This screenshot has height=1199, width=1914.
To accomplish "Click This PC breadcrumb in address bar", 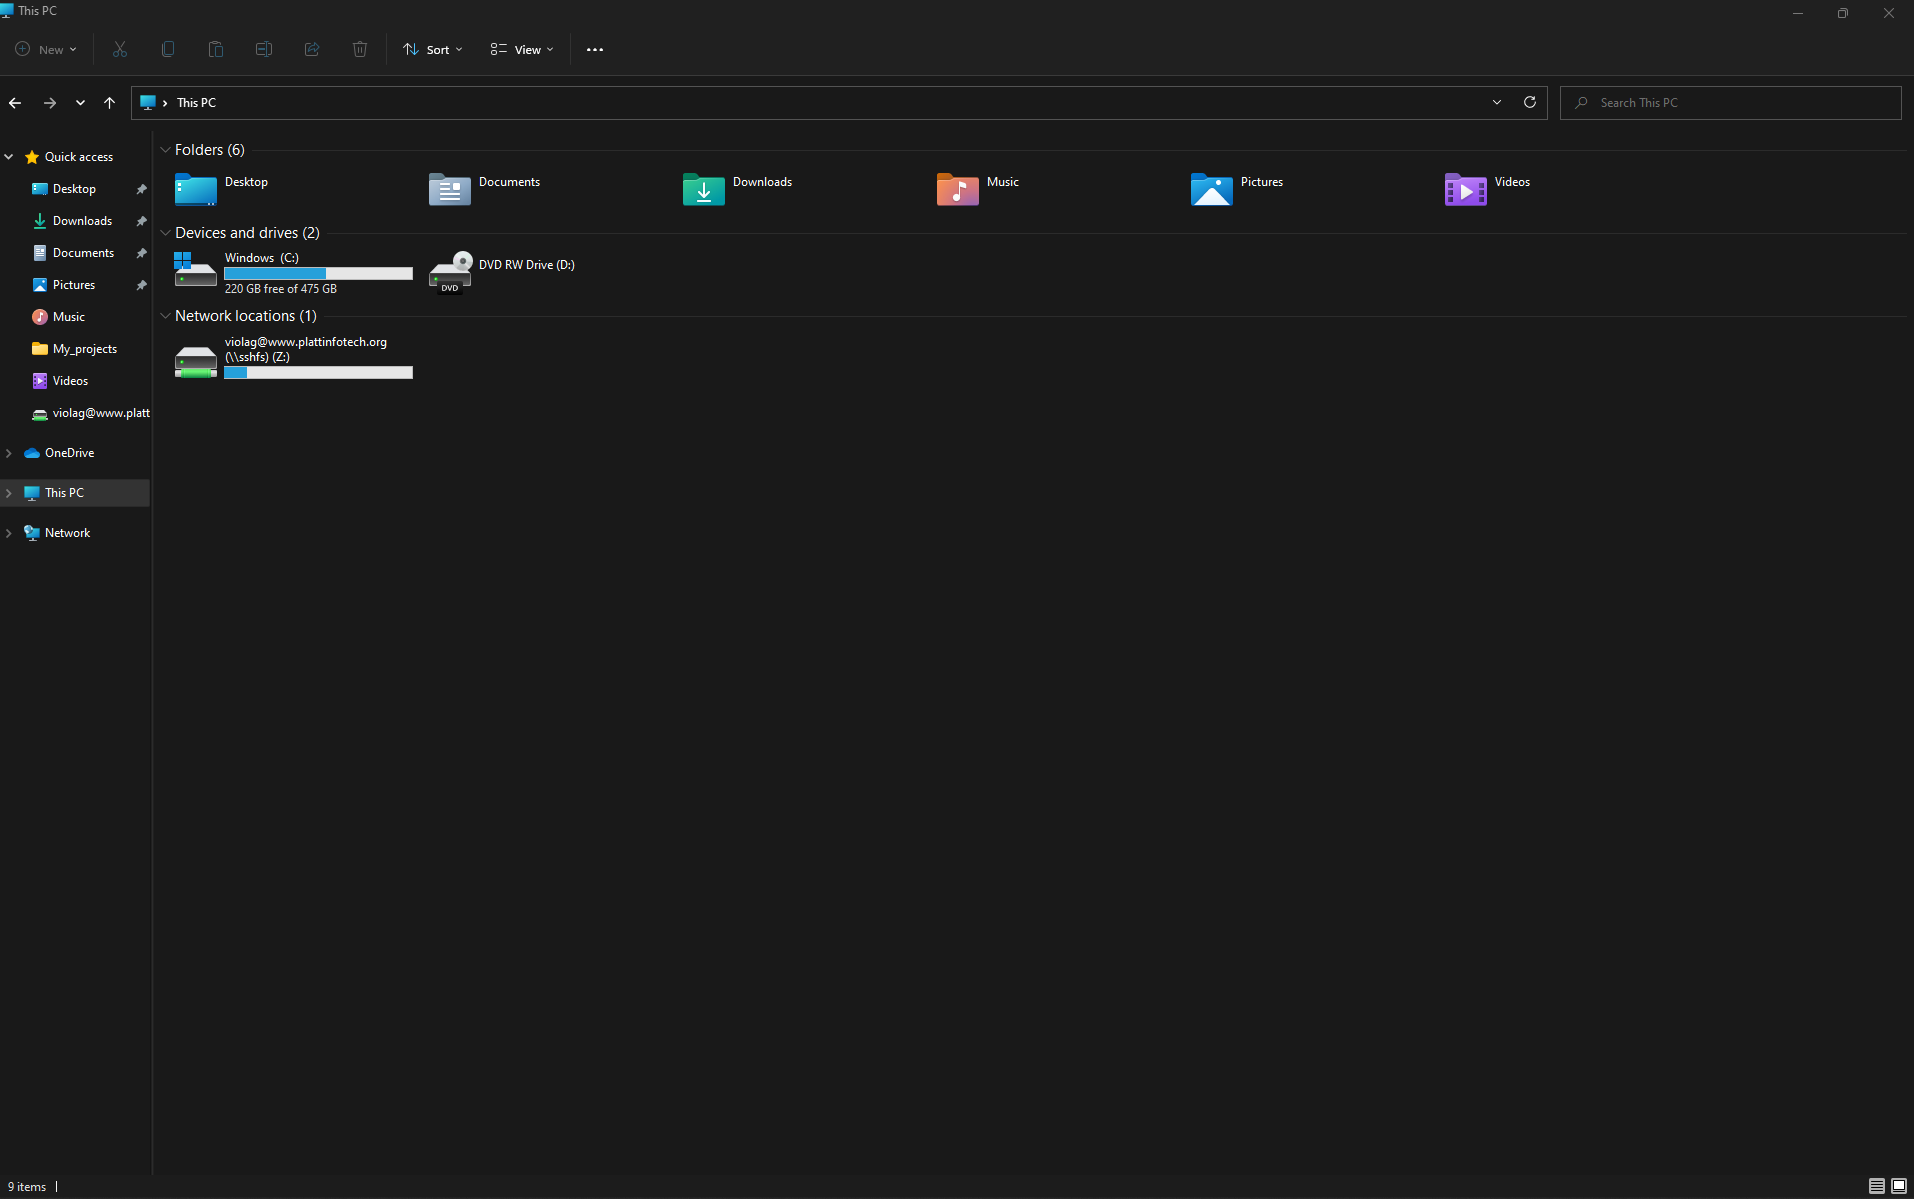I will (x=196, y=103).
